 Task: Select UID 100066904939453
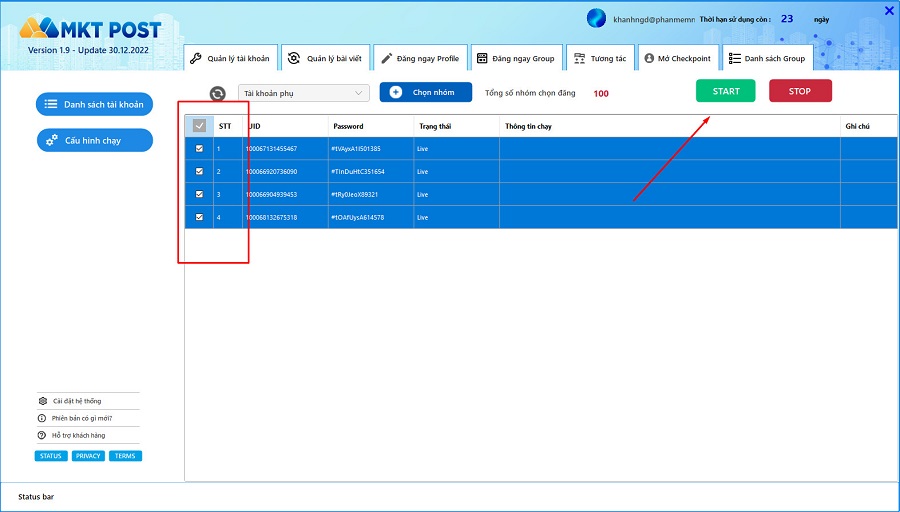pyautogui.click(x=271, y=195)
